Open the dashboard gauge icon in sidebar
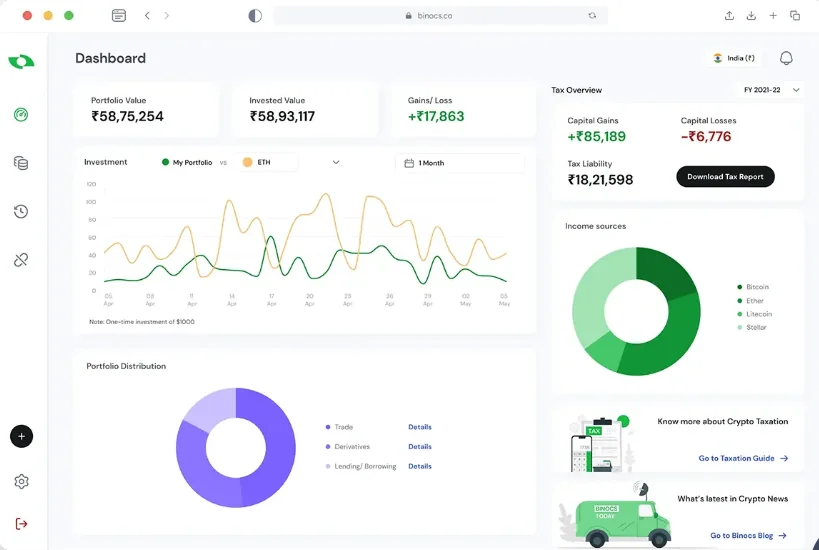This screenshot has height=550, width=819. [21, 114]
